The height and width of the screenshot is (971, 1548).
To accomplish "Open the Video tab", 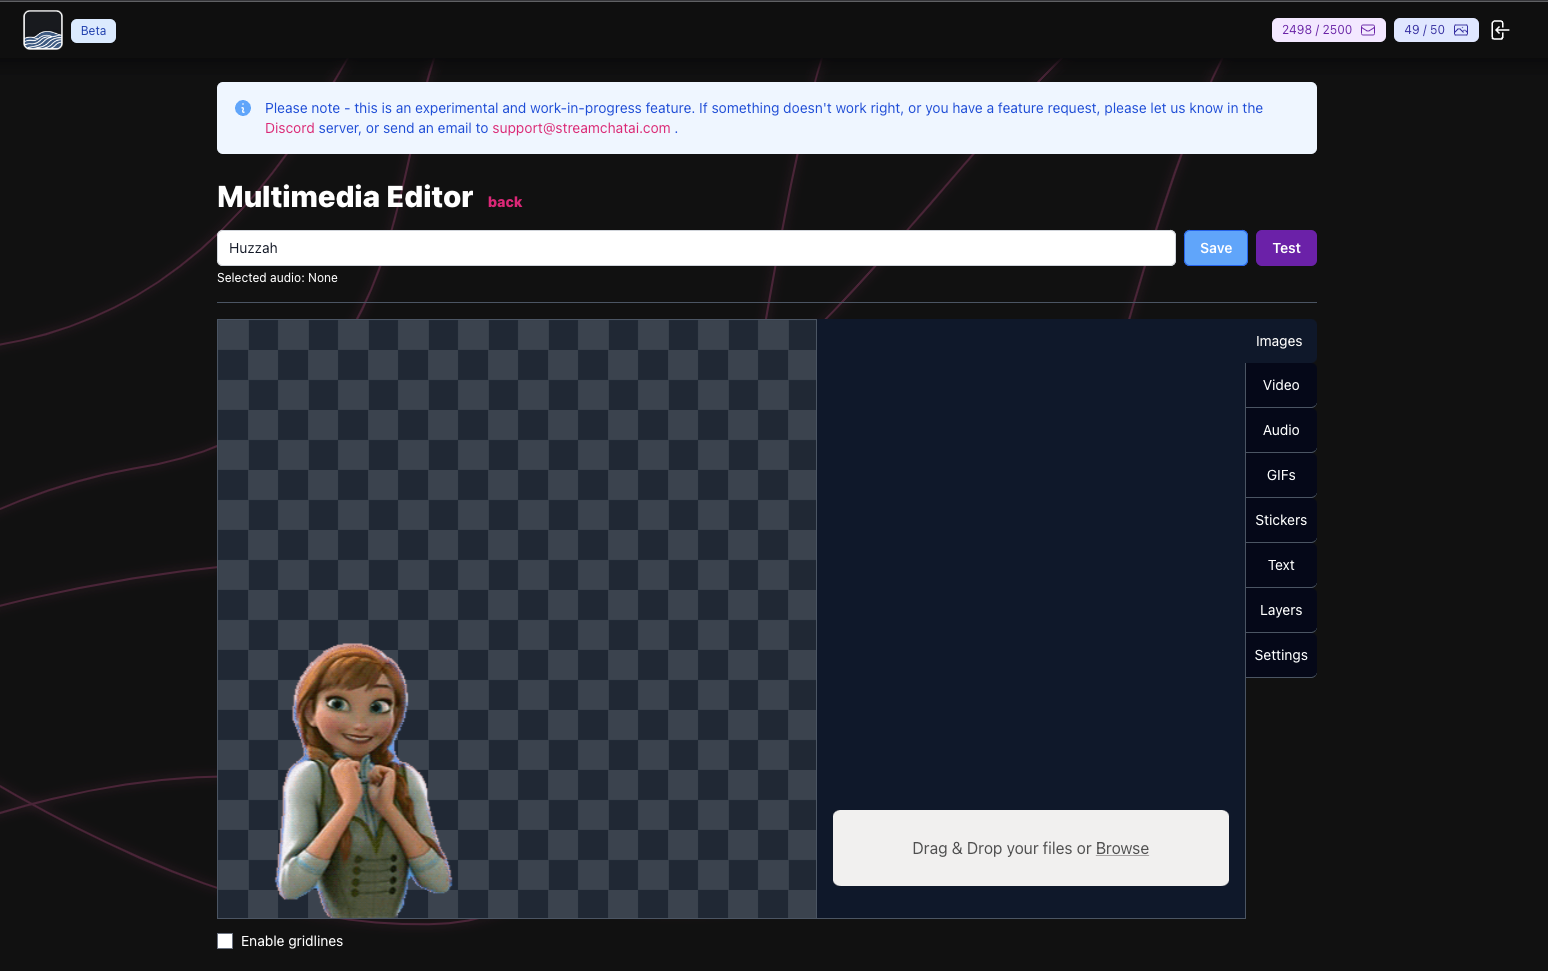I will tap(1280, 385).
